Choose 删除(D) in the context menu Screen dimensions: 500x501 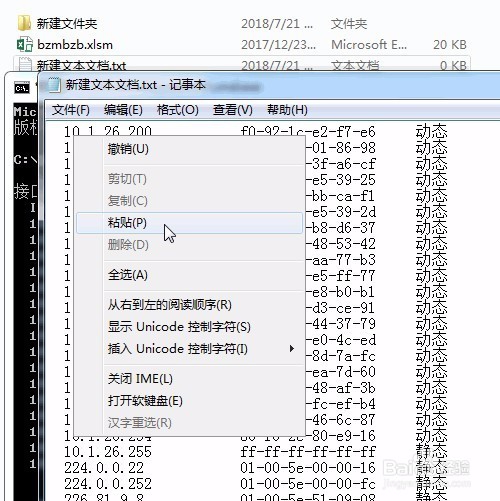pos(189,245)
